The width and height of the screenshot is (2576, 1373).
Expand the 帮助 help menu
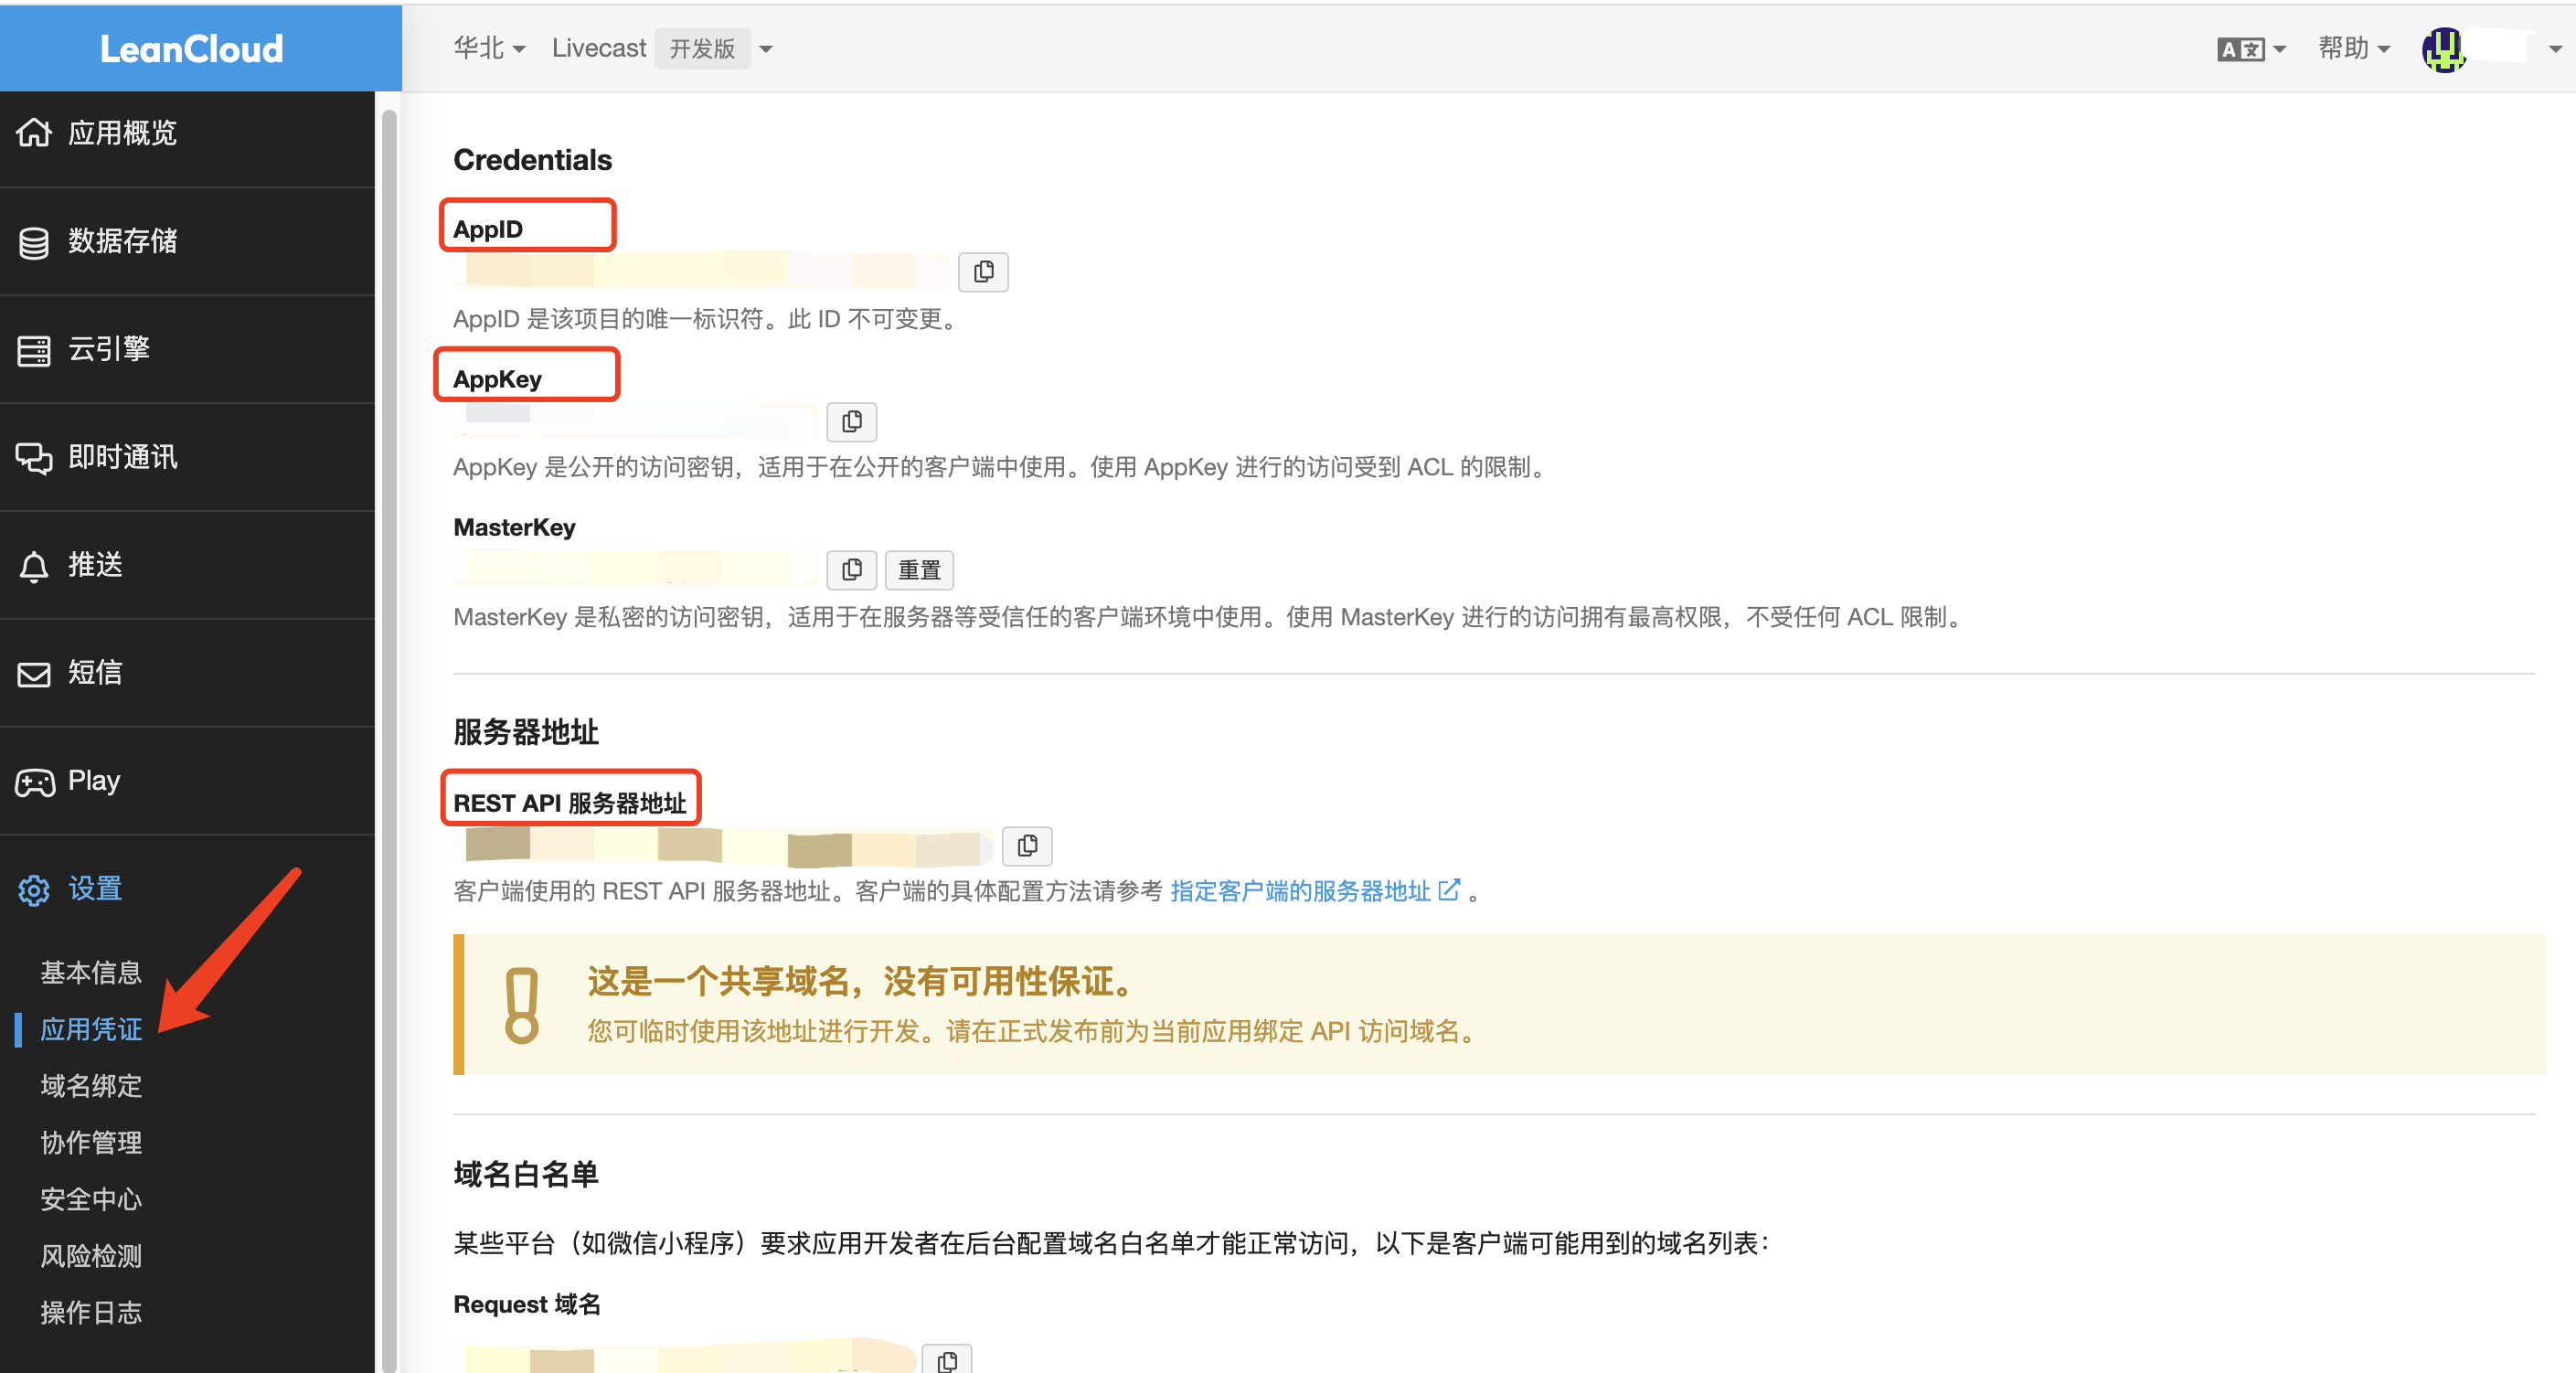click(x=2353, y=49)
